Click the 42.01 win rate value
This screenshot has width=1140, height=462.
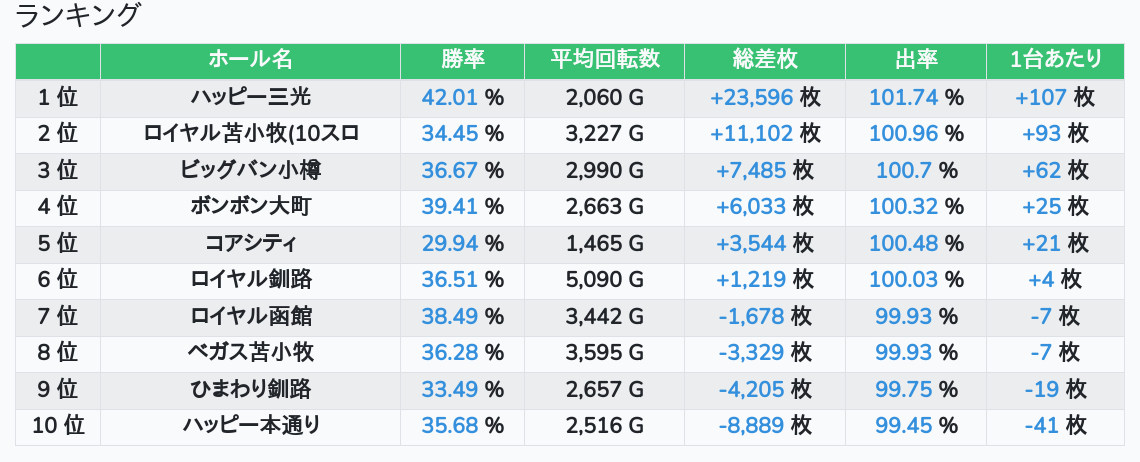pos(450,97)
